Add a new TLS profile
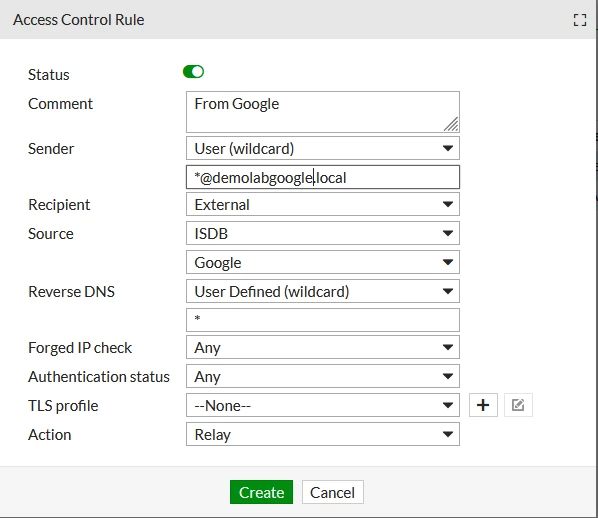The height and width of the screenshot is (518, 598). tap(483, 405)
